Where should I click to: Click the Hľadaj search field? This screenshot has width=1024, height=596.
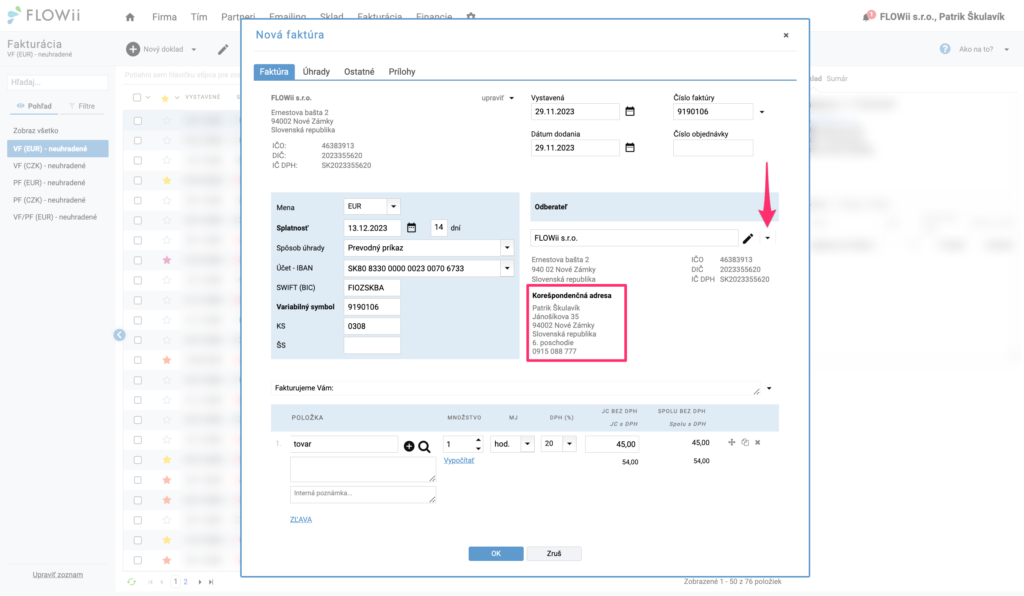(x=57, y=82)
